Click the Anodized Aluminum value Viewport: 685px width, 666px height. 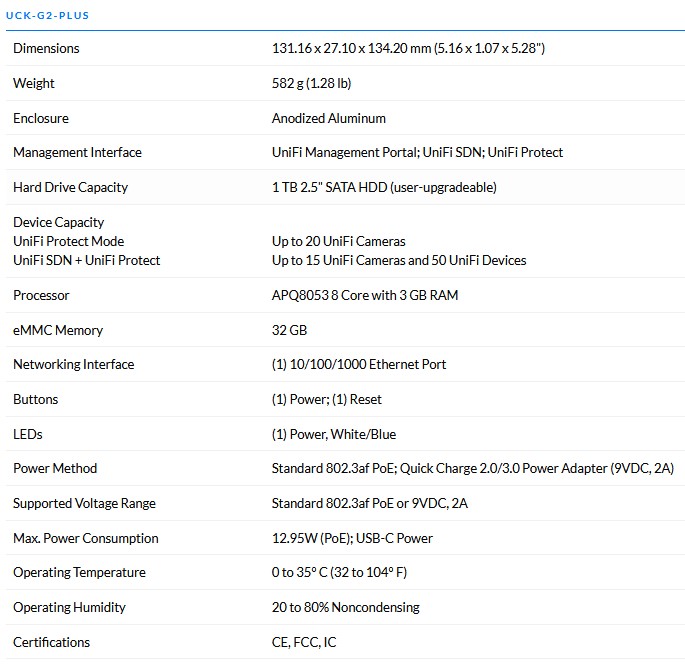(329, 118)
